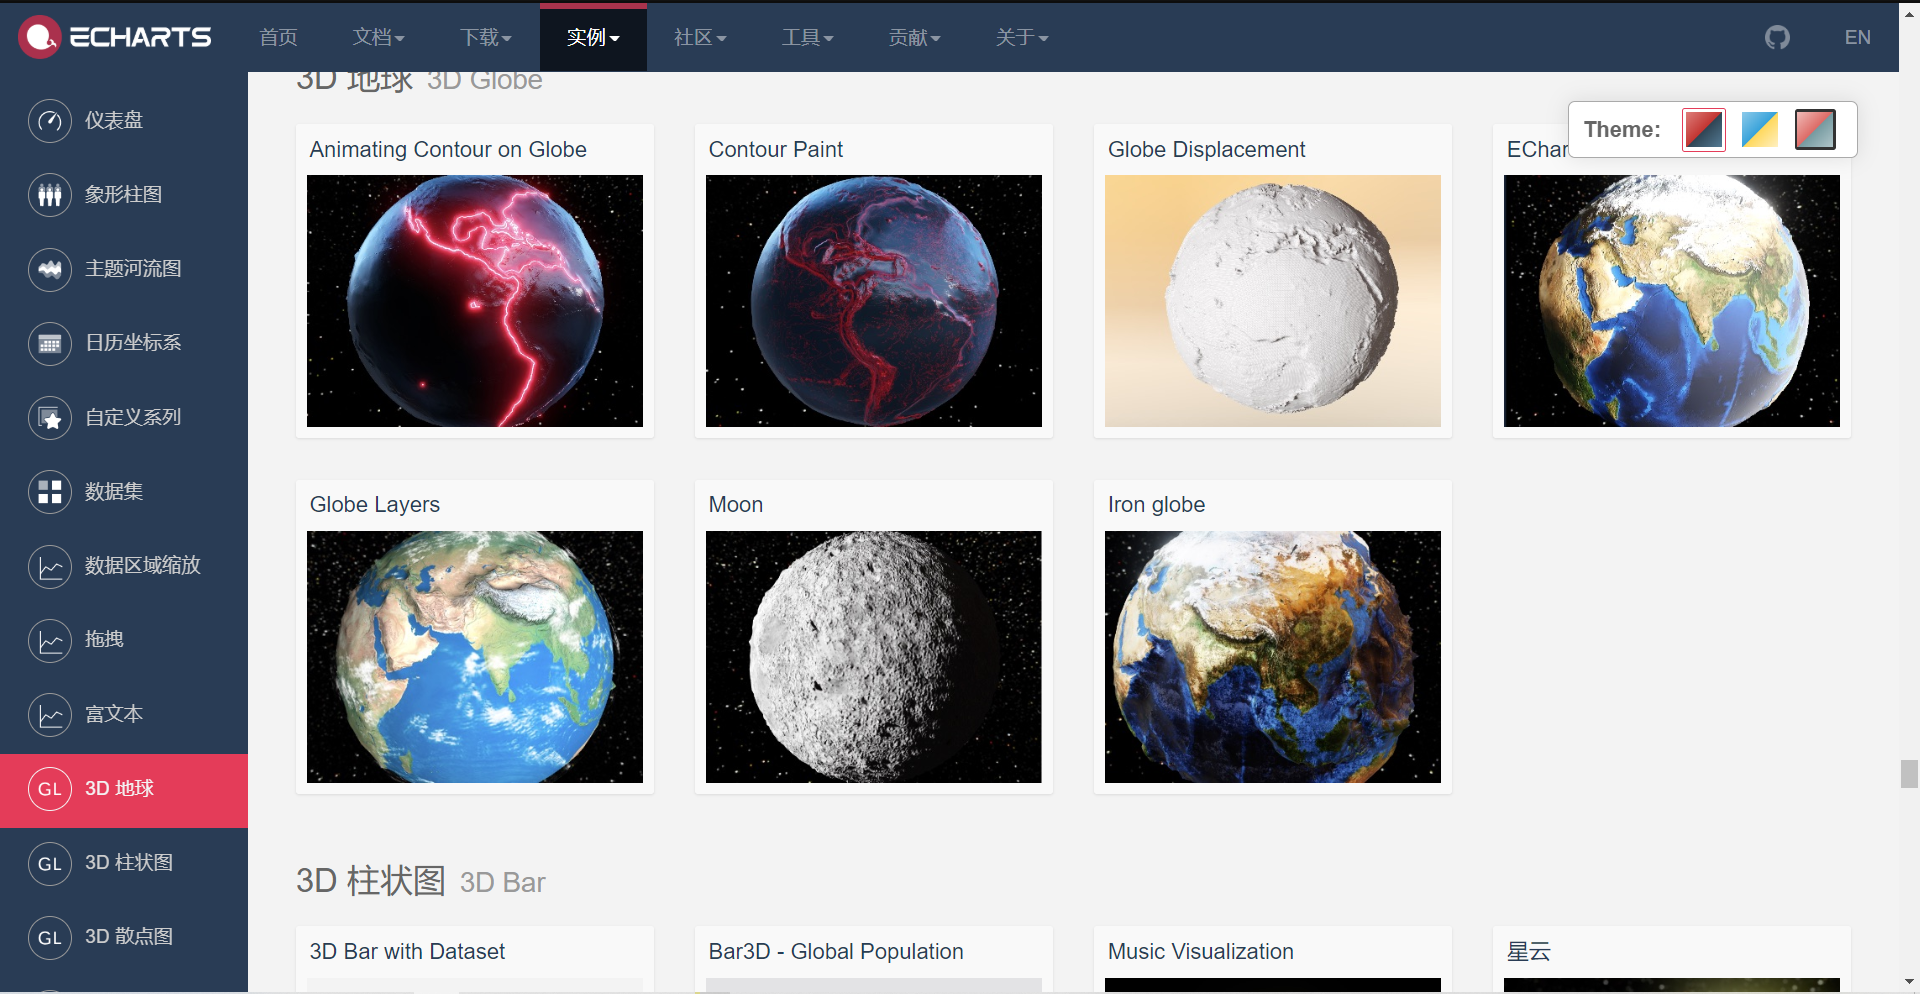Image resolution: width=1920 pixels, height=994 pixels.
Task: Open the 星云 example card
Action: 1672,960
